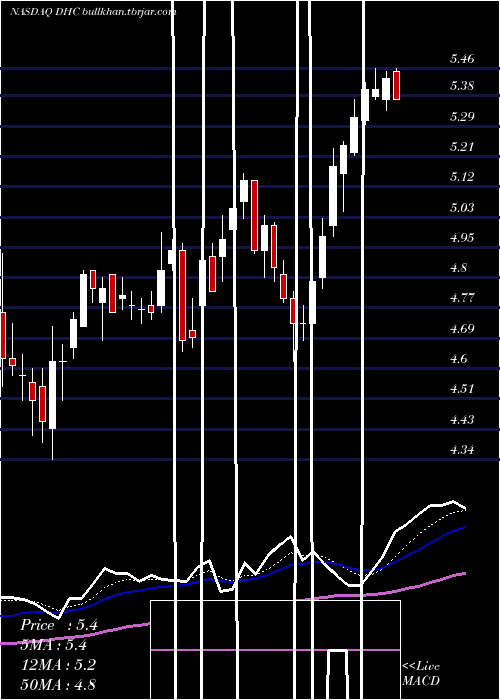
Task: Click the most recent red candlestick at chart end
Action: (396, 85)
